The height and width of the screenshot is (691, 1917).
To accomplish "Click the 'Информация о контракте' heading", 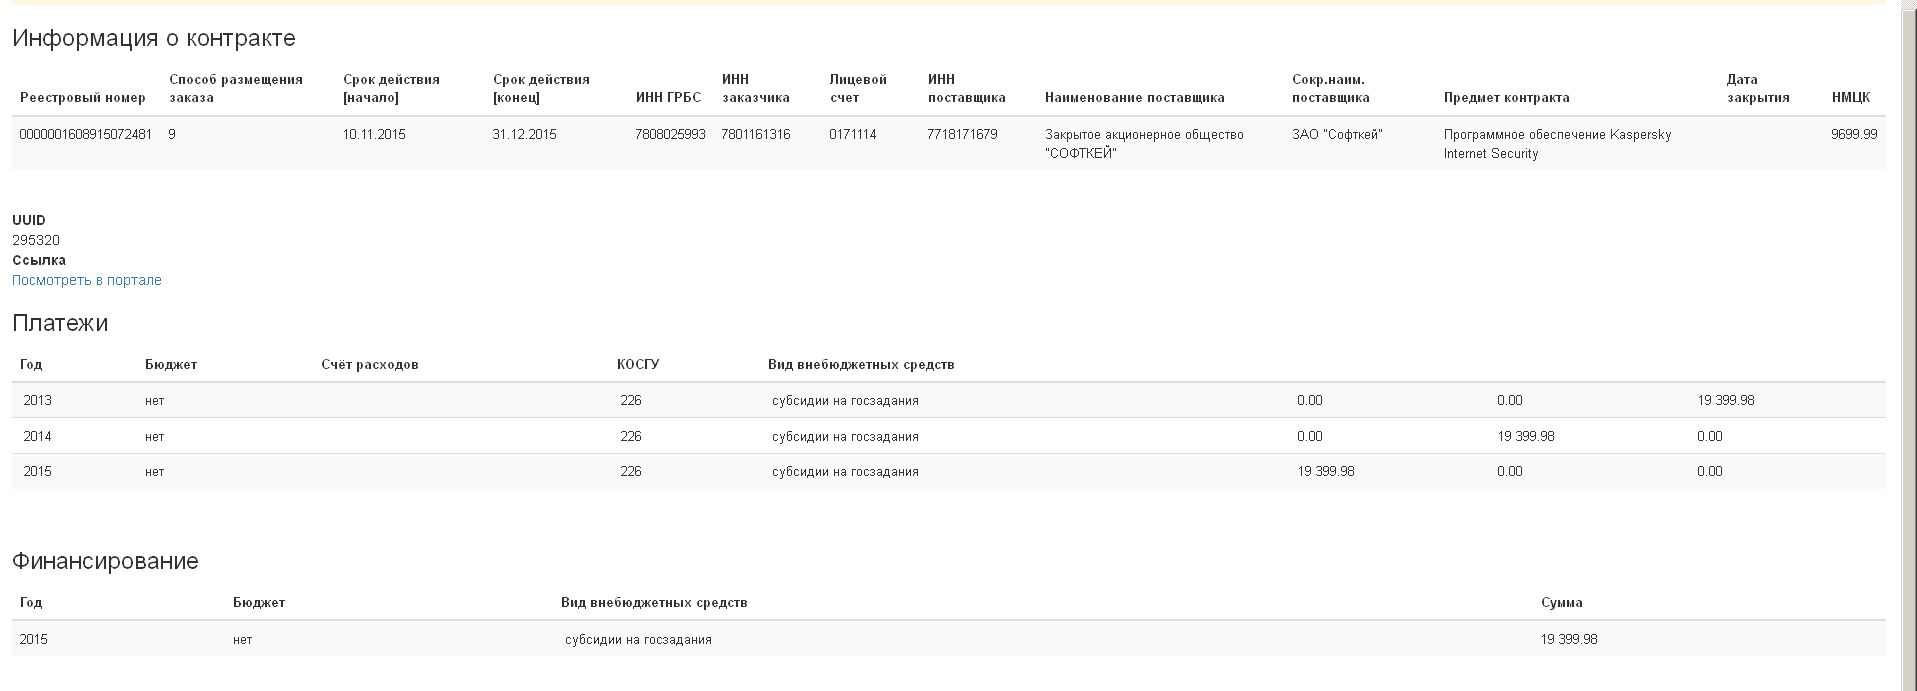I will pyautogui.click(x=154, y=38).
